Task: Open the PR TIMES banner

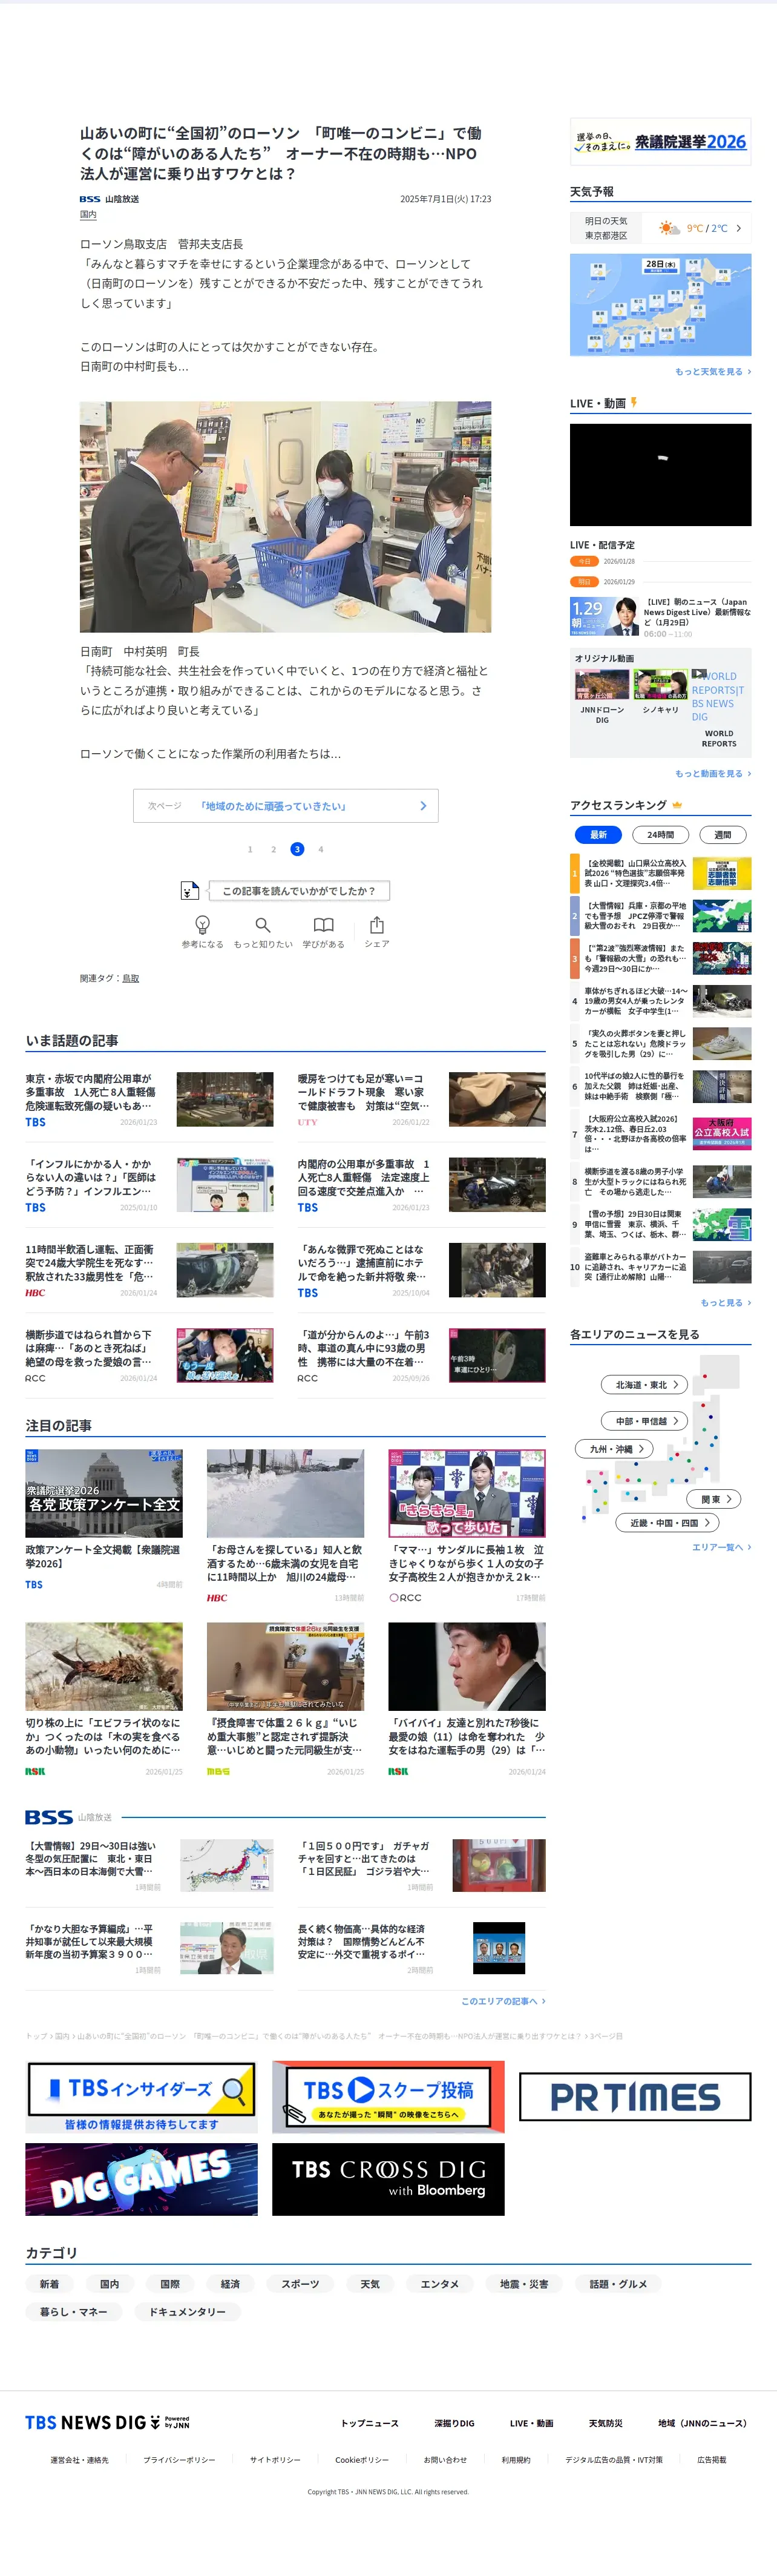Action: (635, 2097)
